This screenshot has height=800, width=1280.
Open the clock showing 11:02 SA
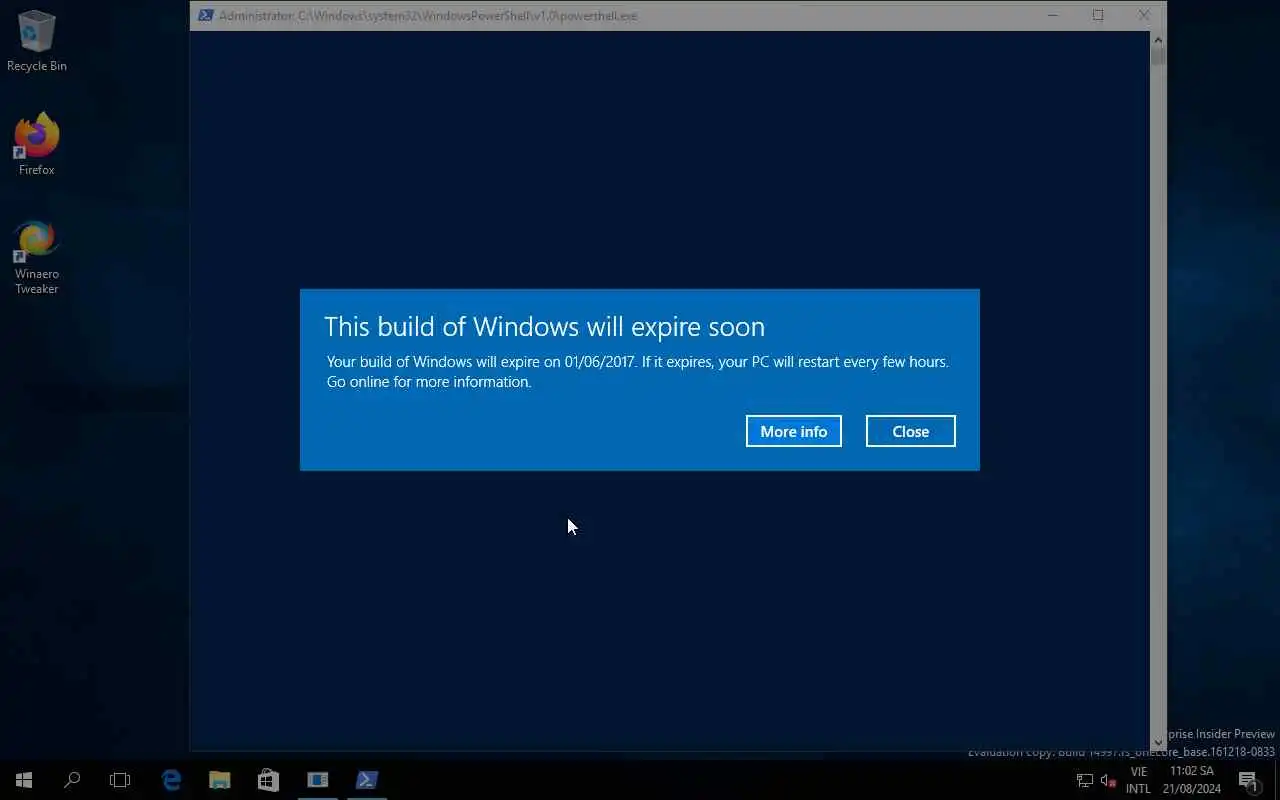tap(1192, 780)
